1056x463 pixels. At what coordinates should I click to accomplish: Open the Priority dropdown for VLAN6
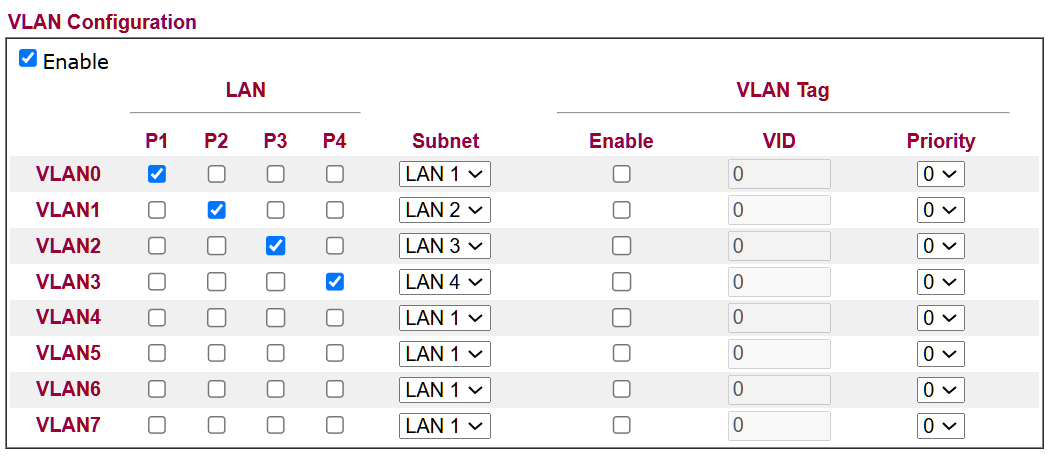coord(940,390)
